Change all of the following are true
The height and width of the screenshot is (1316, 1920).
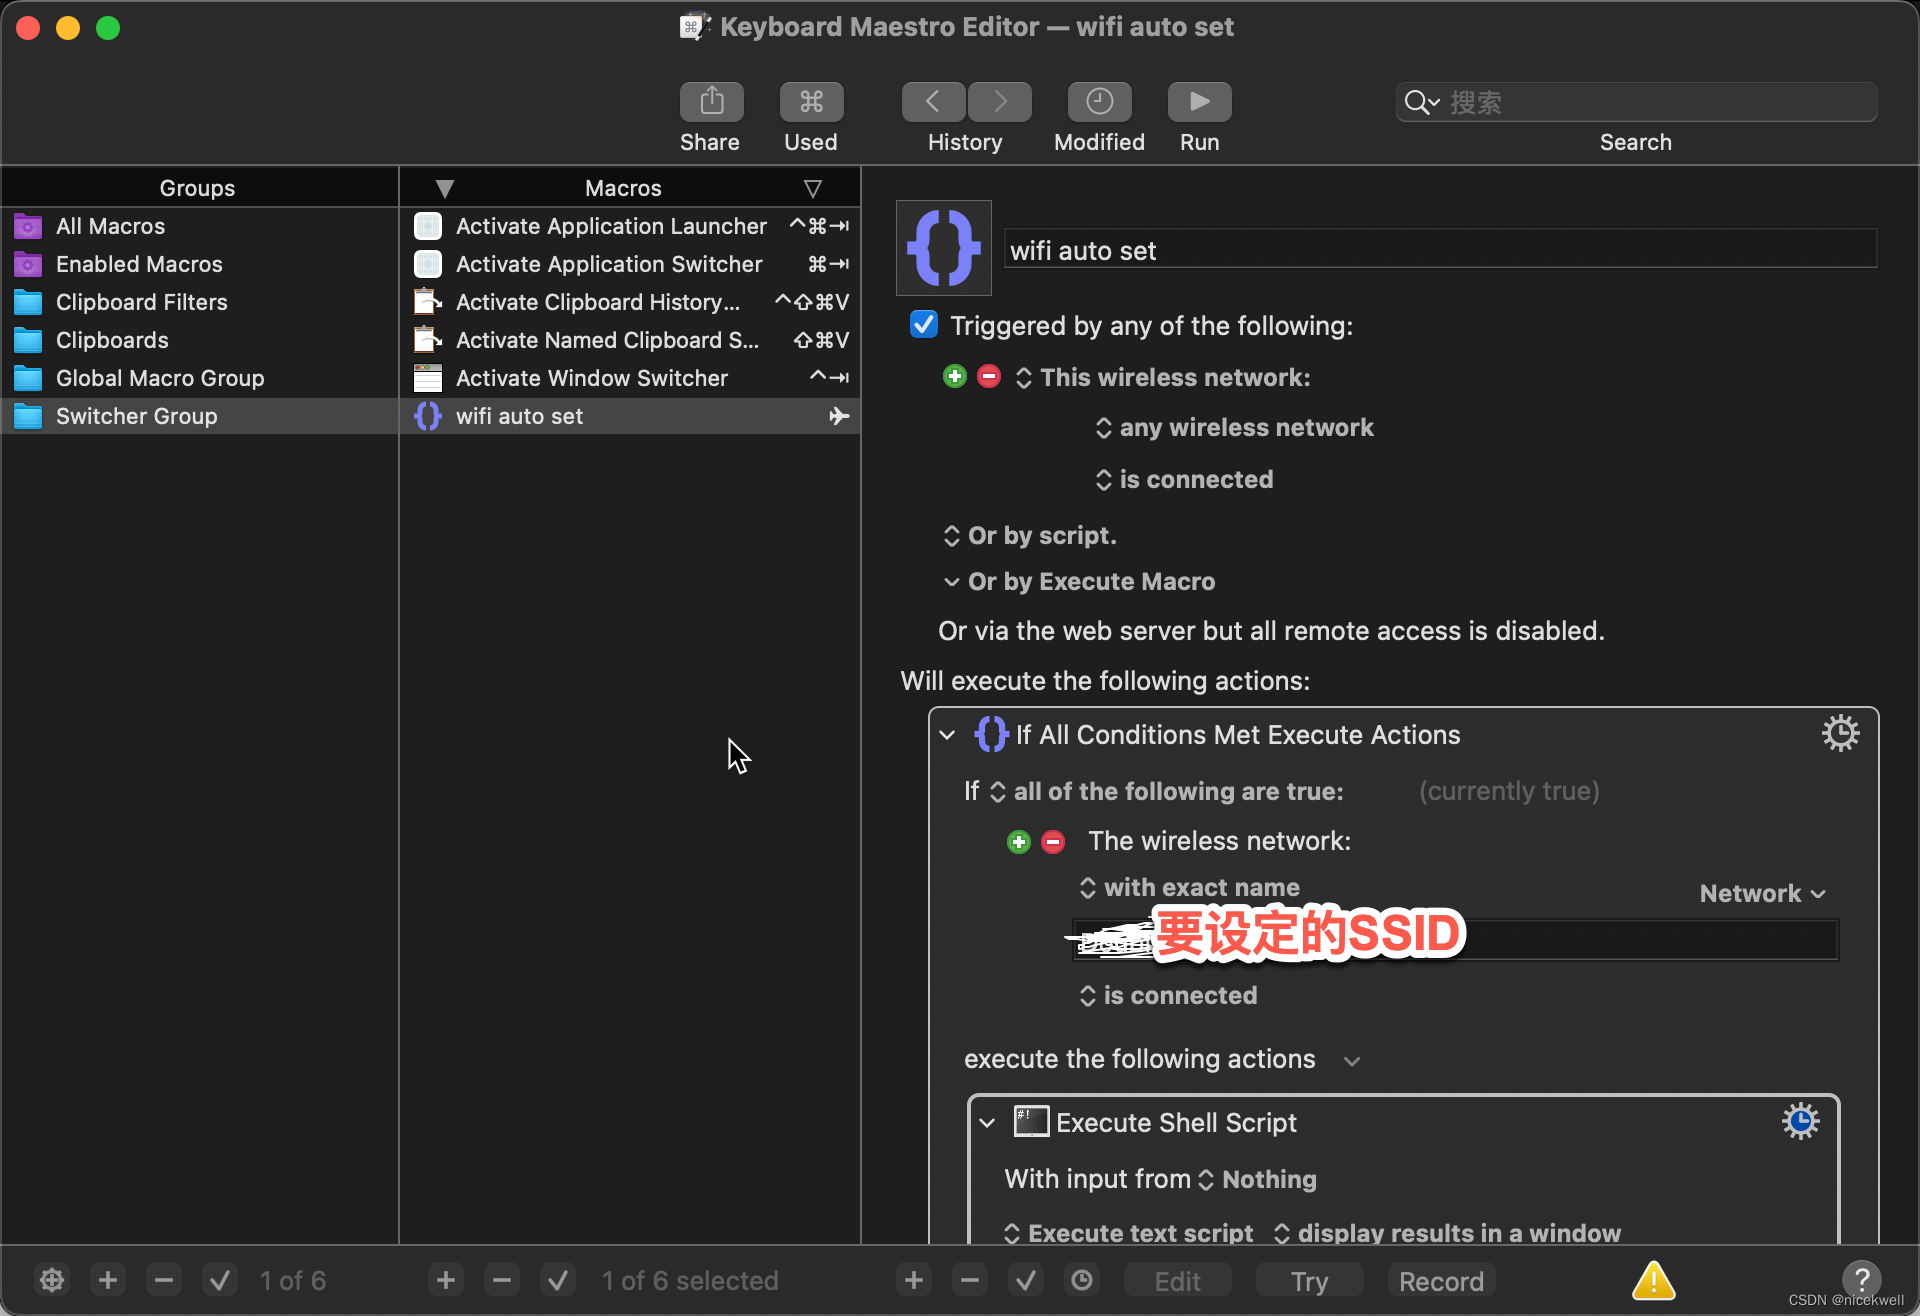[1167, 792]
